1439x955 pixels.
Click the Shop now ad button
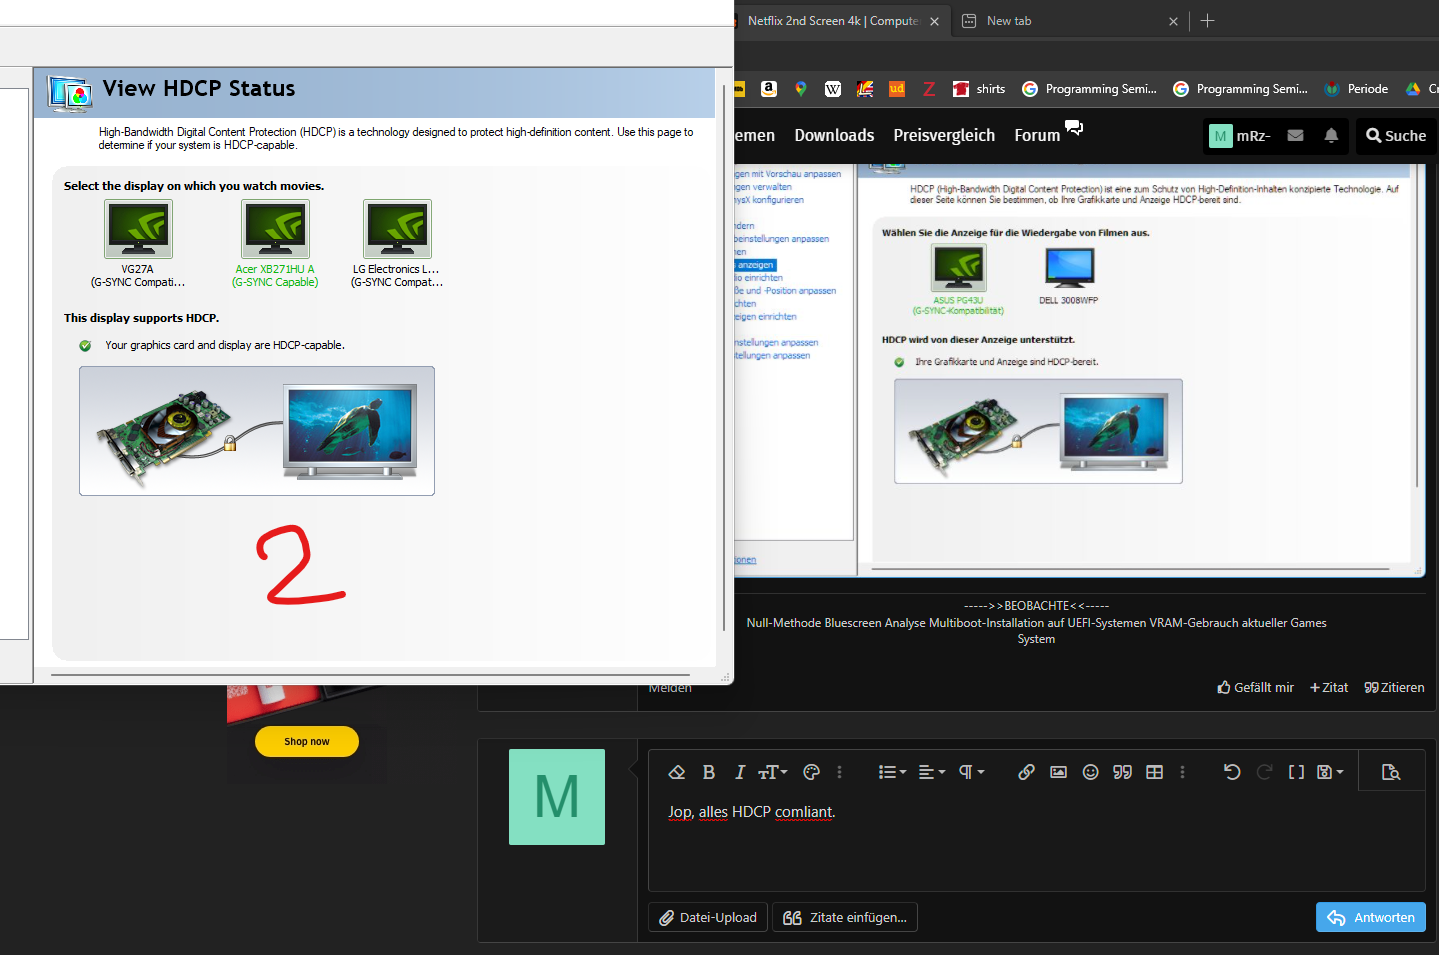click(x=307, y=741)
